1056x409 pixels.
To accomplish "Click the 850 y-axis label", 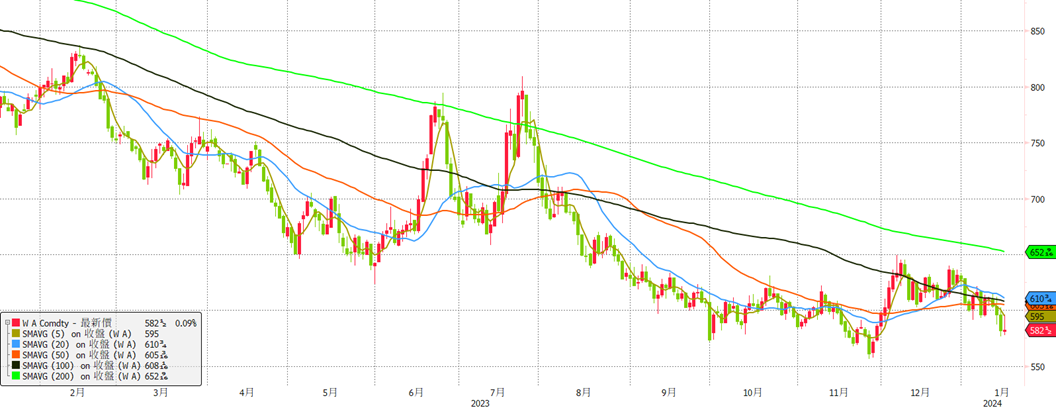I will [1037, 31].
